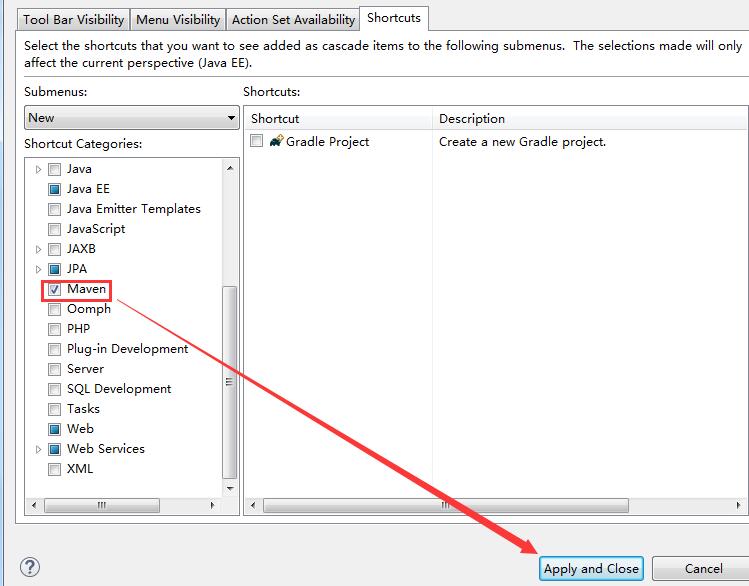Expand the Web Services tree node
This screenshot has height=586, width=749.
point(39,449)
